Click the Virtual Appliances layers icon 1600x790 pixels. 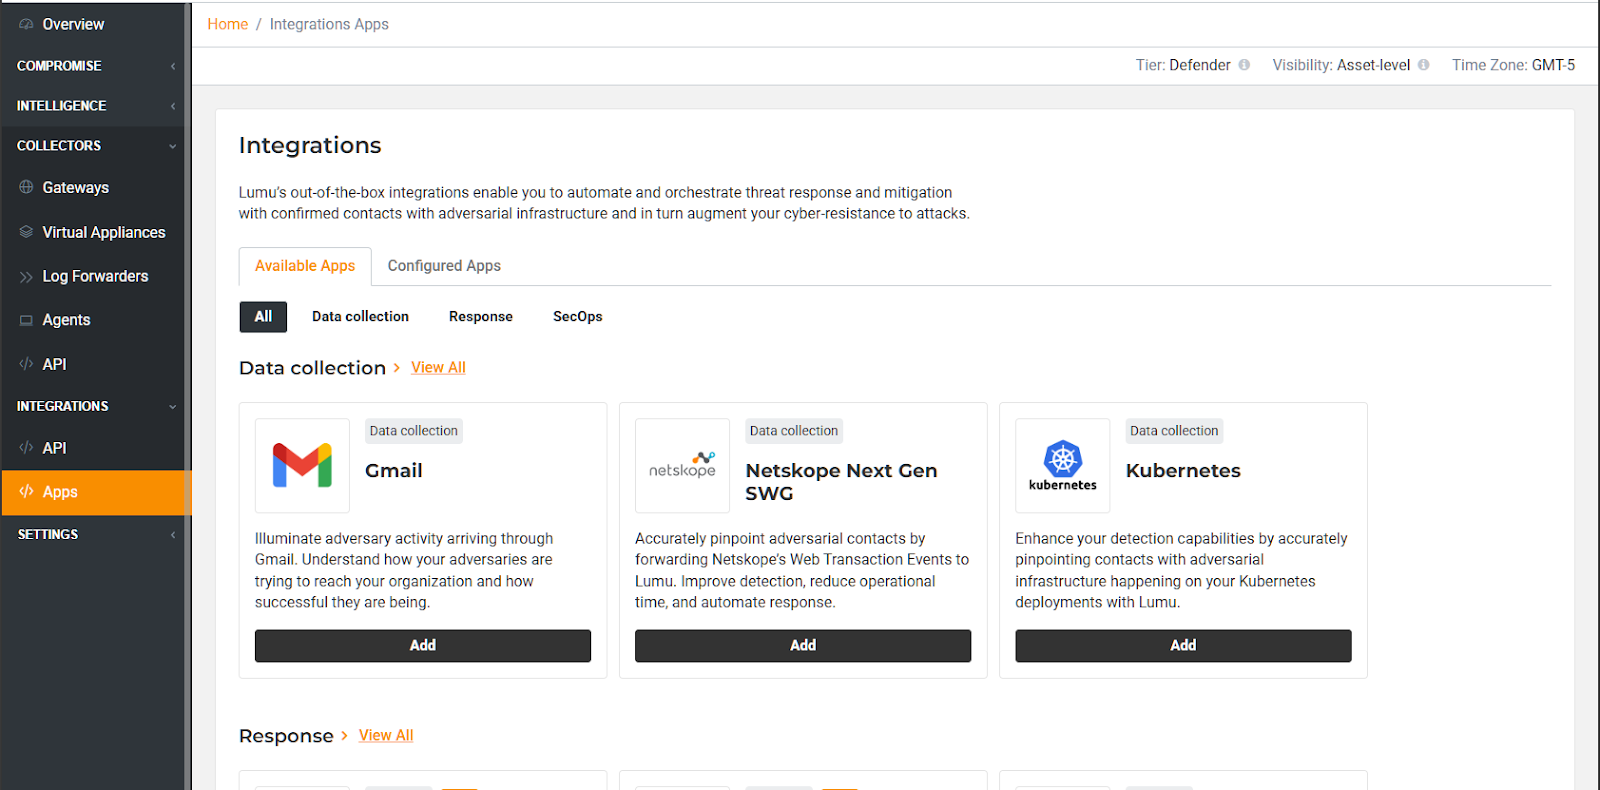26,232
